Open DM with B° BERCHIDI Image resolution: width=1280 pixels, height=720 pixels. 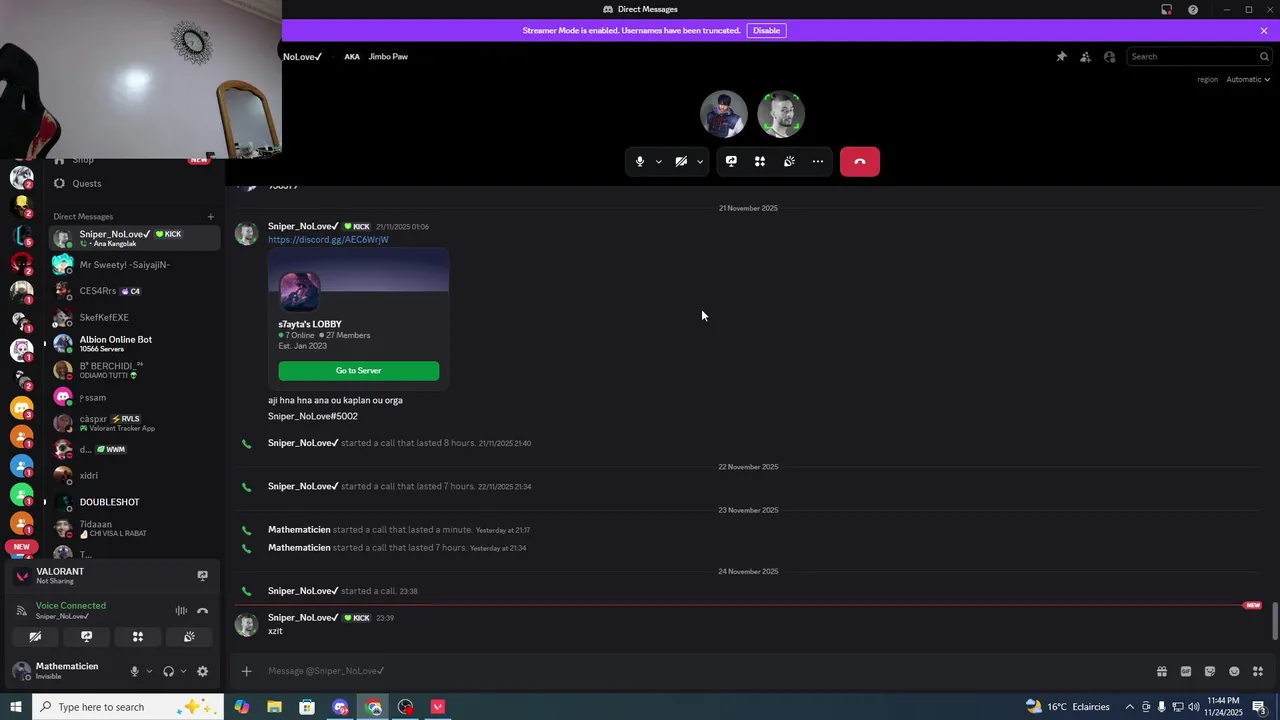coord(134,370)
